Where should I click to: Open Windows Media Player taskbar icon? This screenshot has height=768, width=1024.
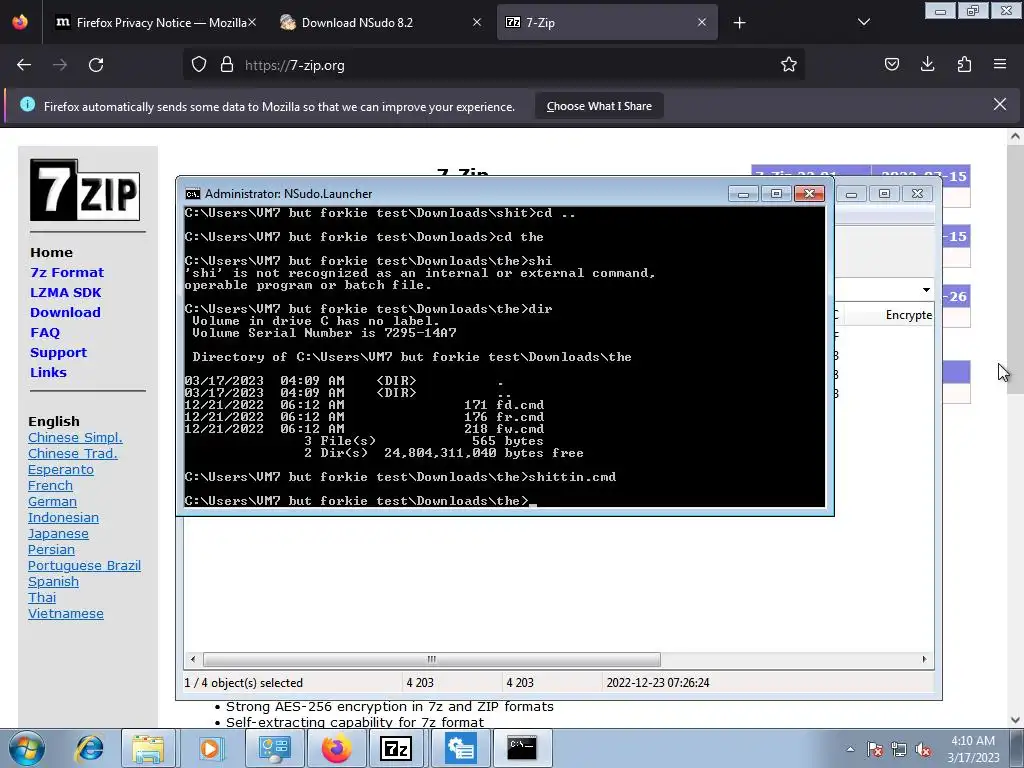[210, 748]
